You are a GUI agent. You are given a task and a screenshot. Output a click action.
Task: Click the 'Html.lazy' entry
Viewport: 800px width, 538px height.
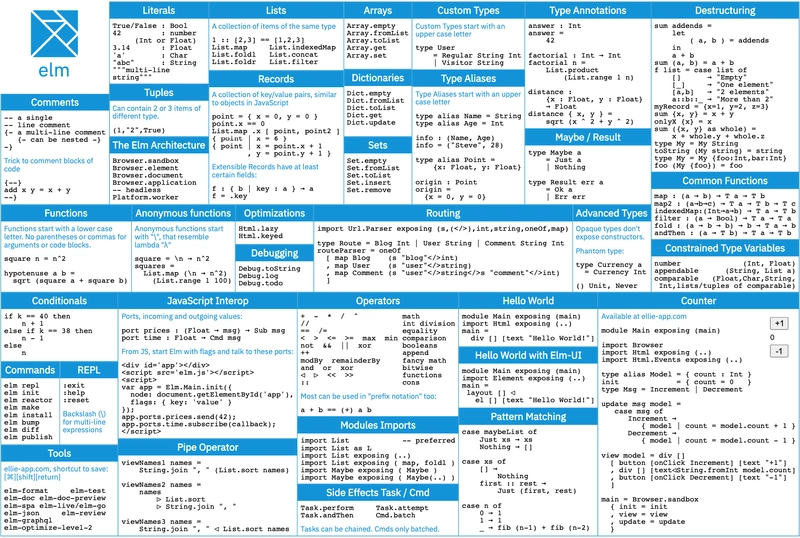point(258,229)
